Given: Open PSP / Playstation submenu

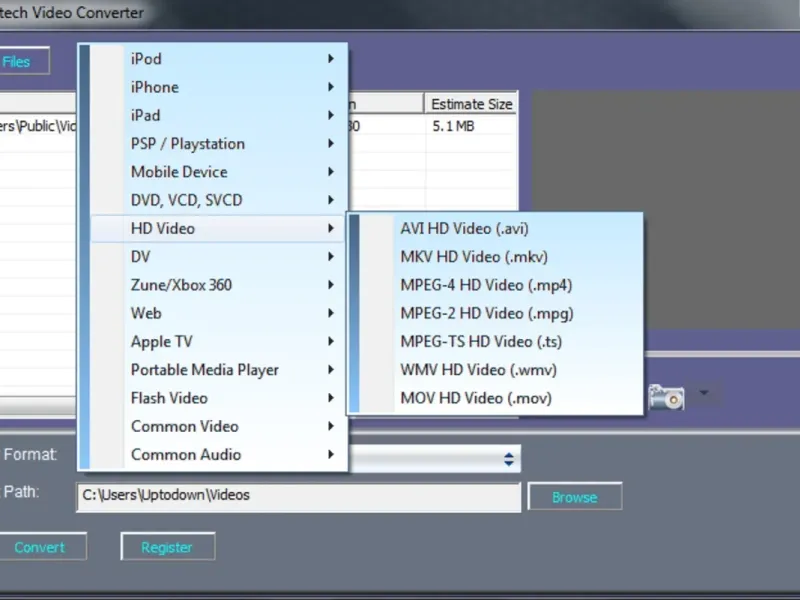Looking at the screenshot, I should [219, 144].
